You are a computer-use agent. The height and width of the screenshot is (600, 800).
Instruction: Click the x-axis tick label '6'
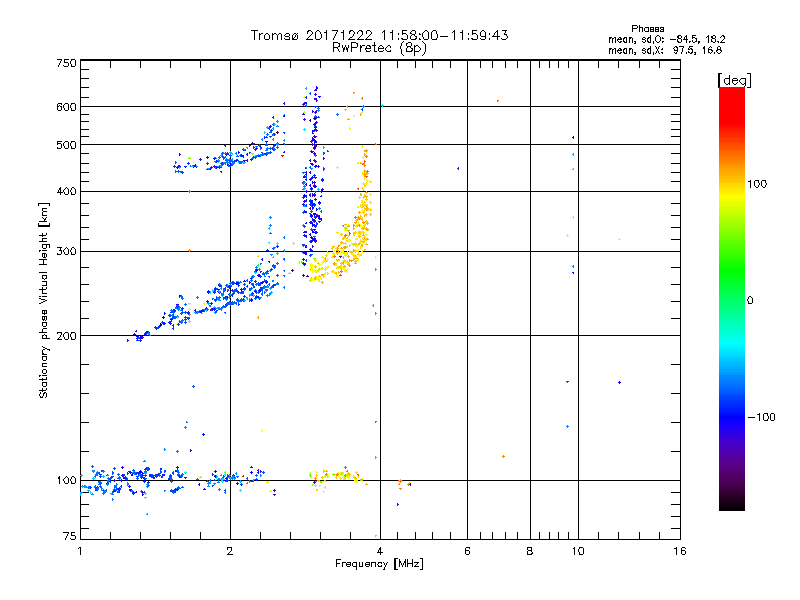(467, 551)
